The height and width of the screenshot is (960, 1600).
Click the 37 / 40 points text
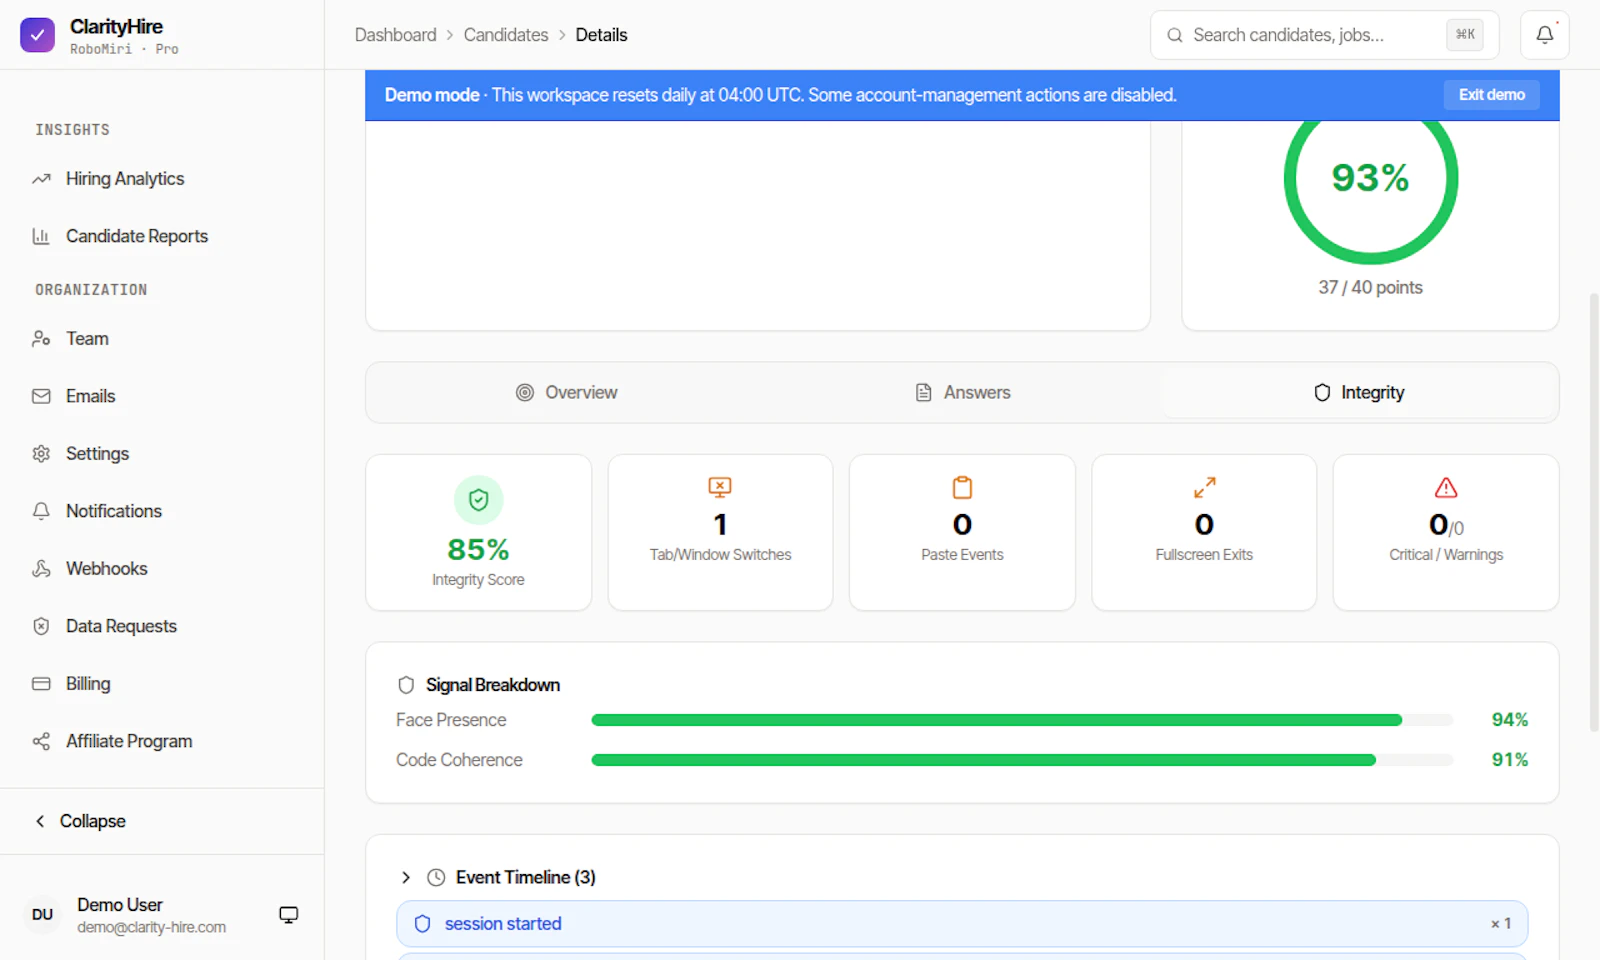point(1370,288)
